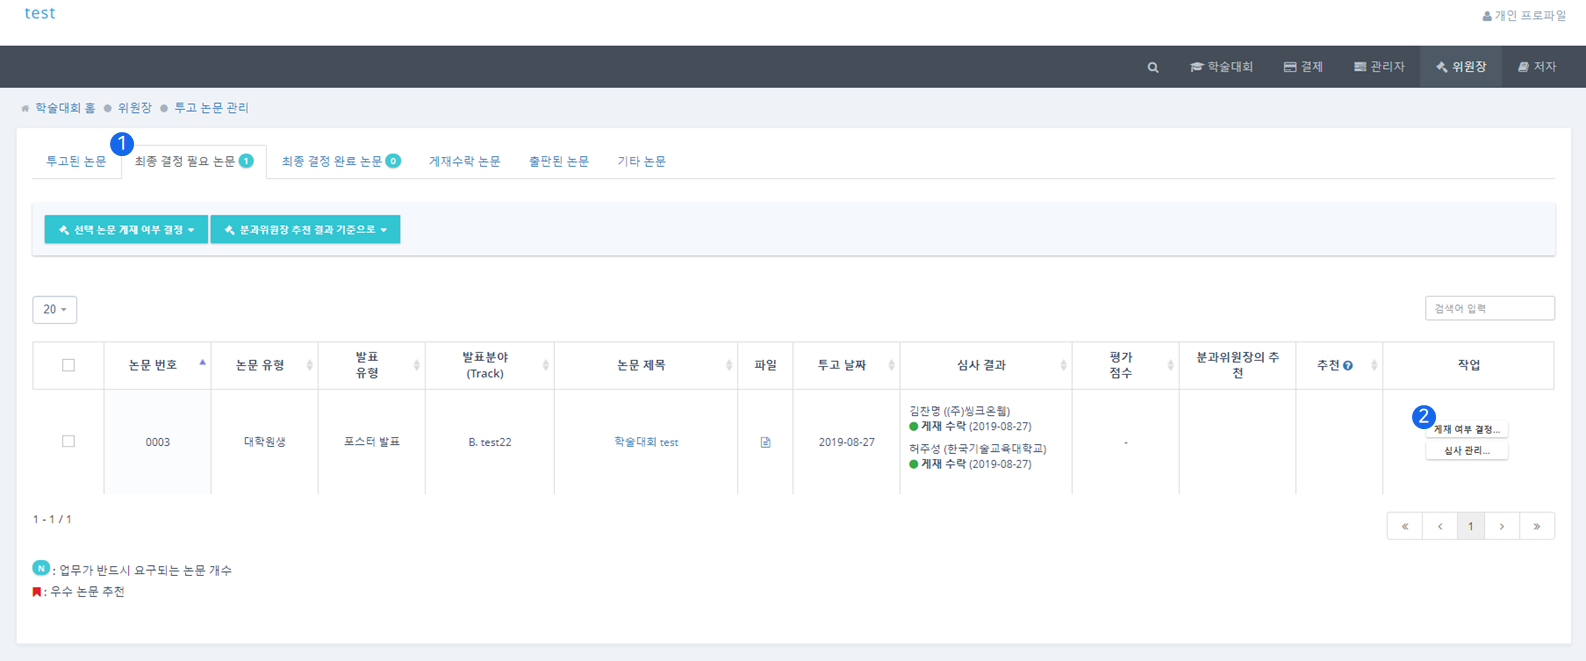Click the 게재 여부 결정... button
This screenshot has width=1586, height=661.
coord(1467,429)
